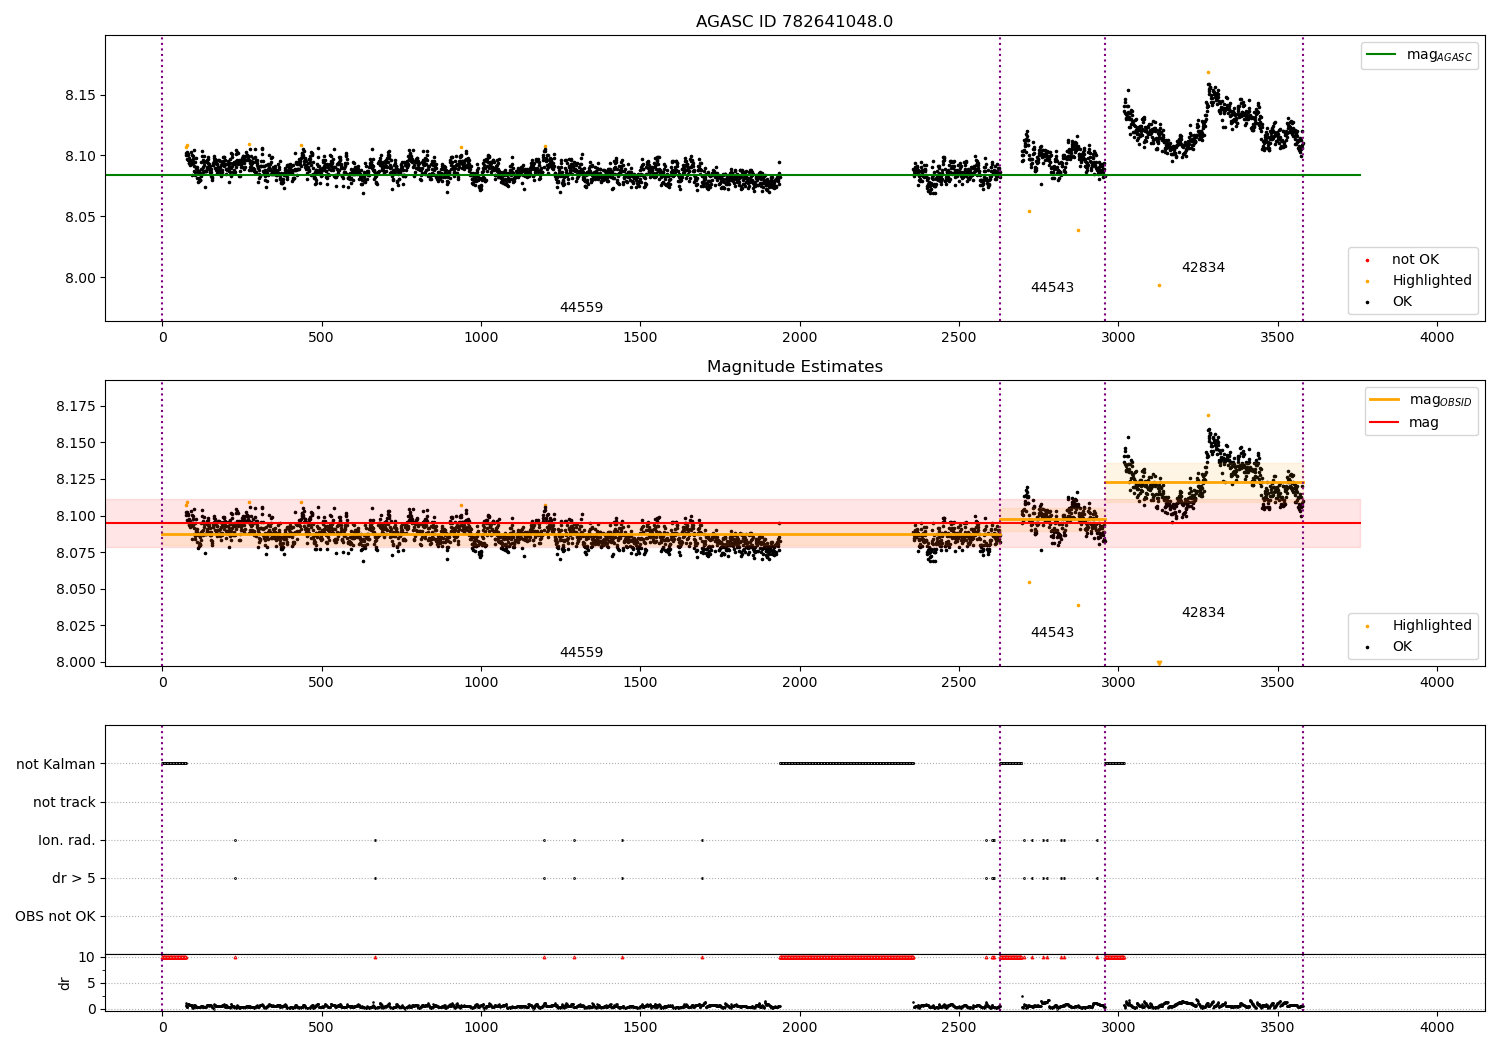The width and height of the screenshot is (1500, 1050).
Task: Click obsid label 42834 in Magnitude Estimates plot
Action: point(1203,613)
